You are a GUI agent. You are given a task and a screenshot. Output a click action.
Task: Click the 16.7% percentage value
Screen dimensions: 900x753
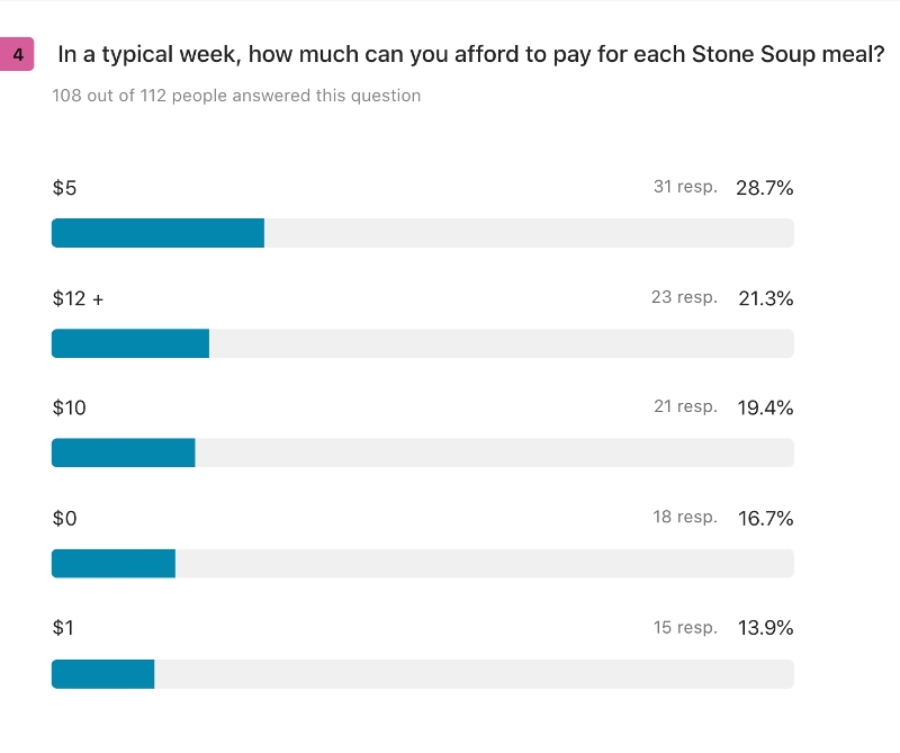pyautogui.click(x=766, y=518)
